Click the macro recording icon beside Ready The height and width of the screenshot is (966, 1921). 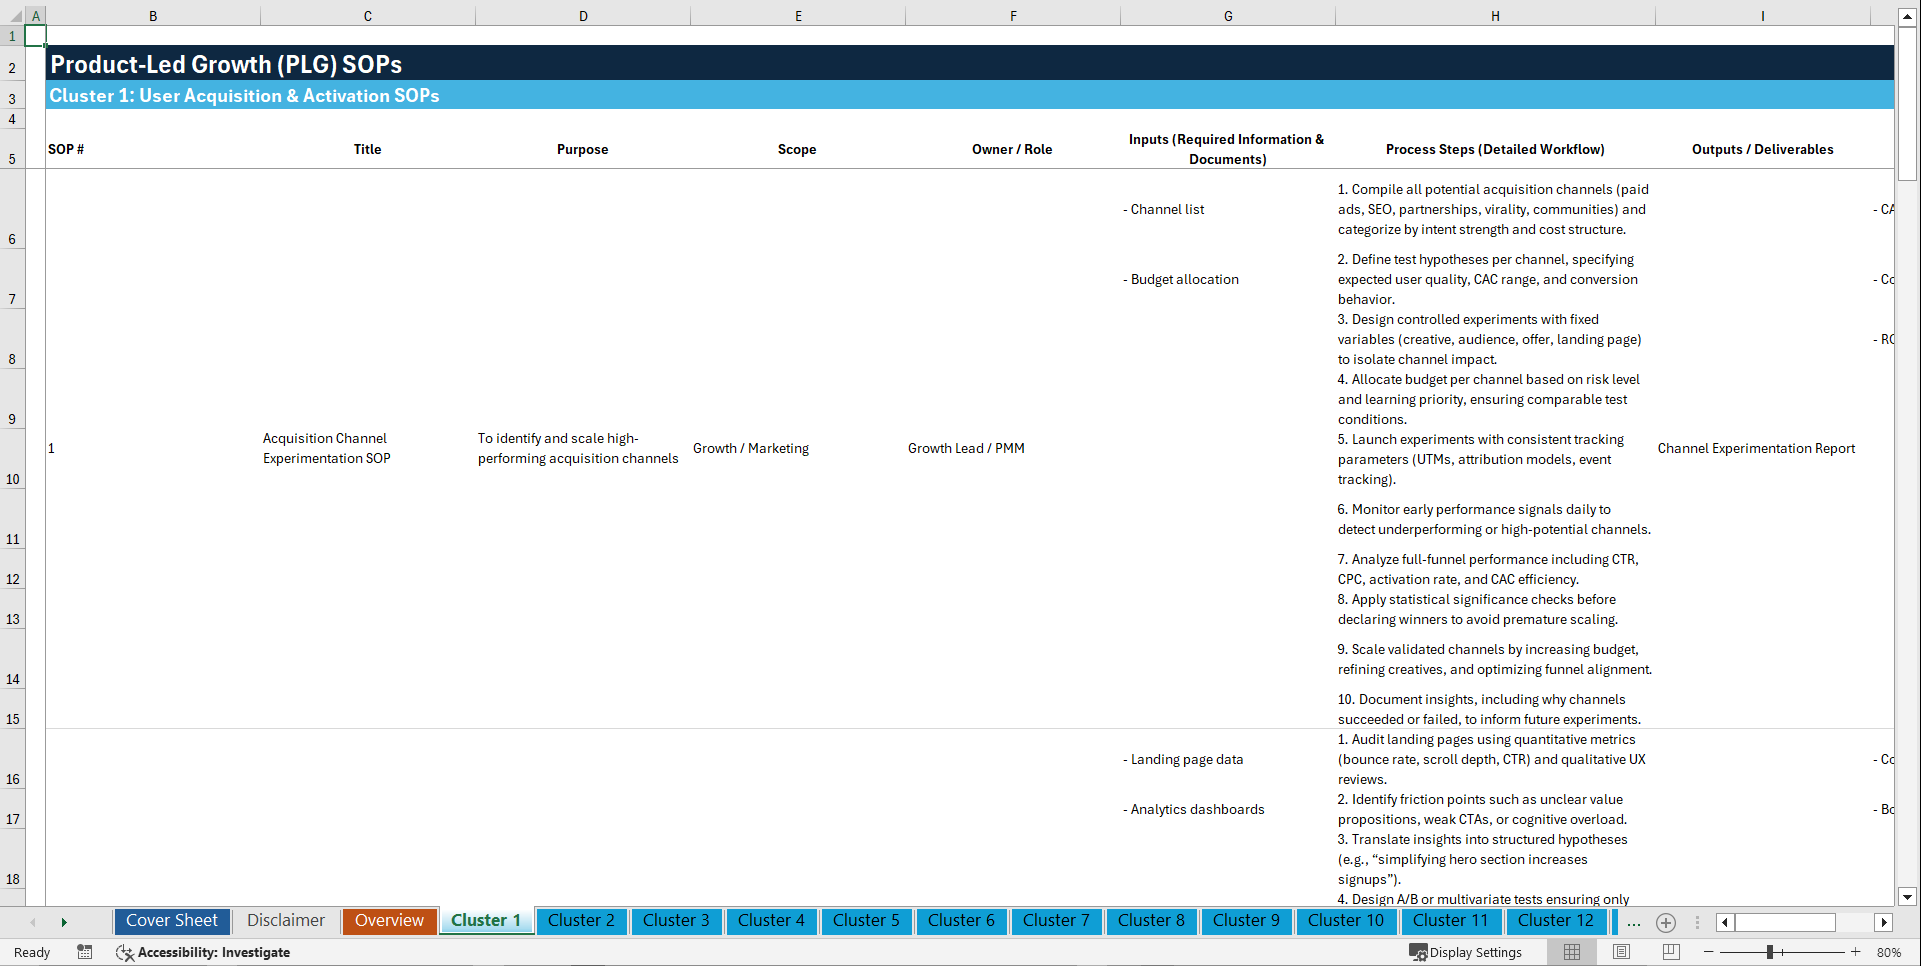click(85, 952)
